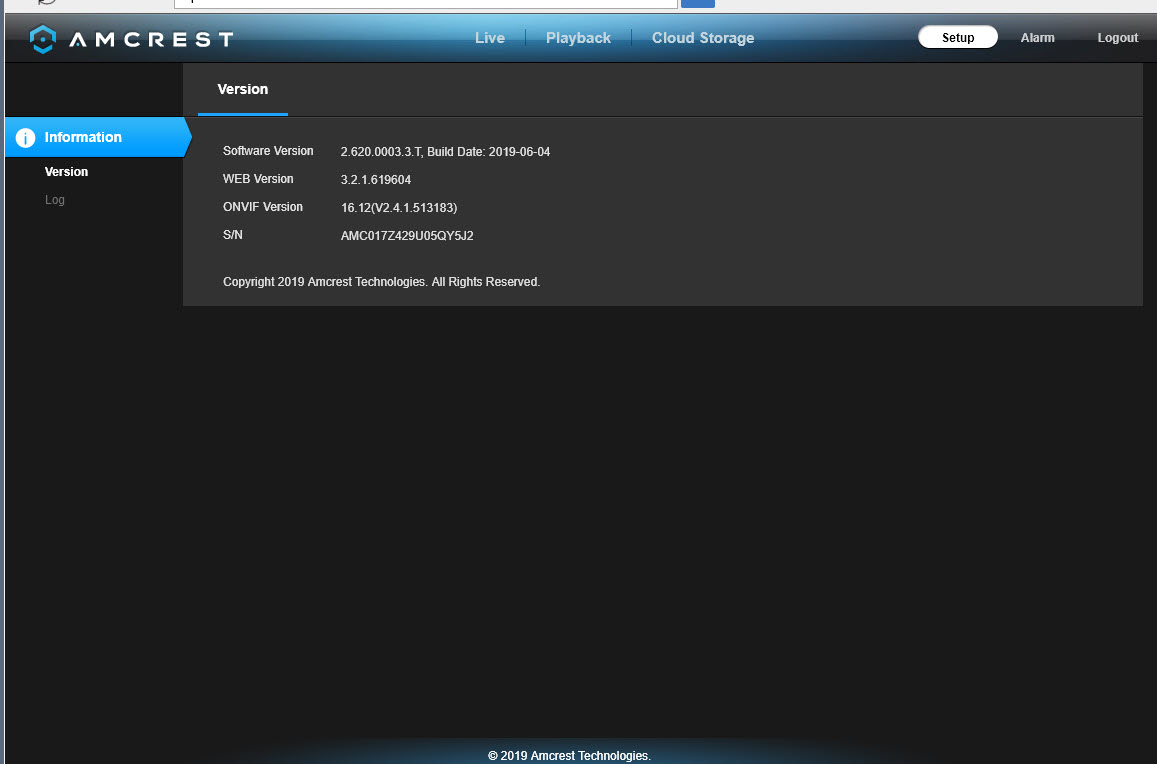Click the Amcrest hexagon logo icon

[43, 39]
